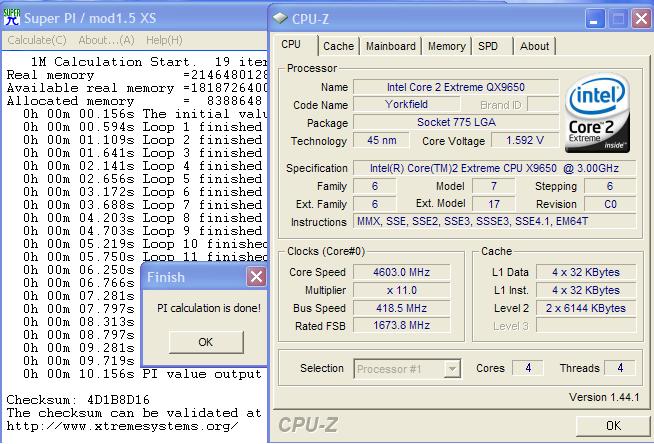654x444 pixels.
Task: Switch to the Cache tab
Action: pos(338,46)
